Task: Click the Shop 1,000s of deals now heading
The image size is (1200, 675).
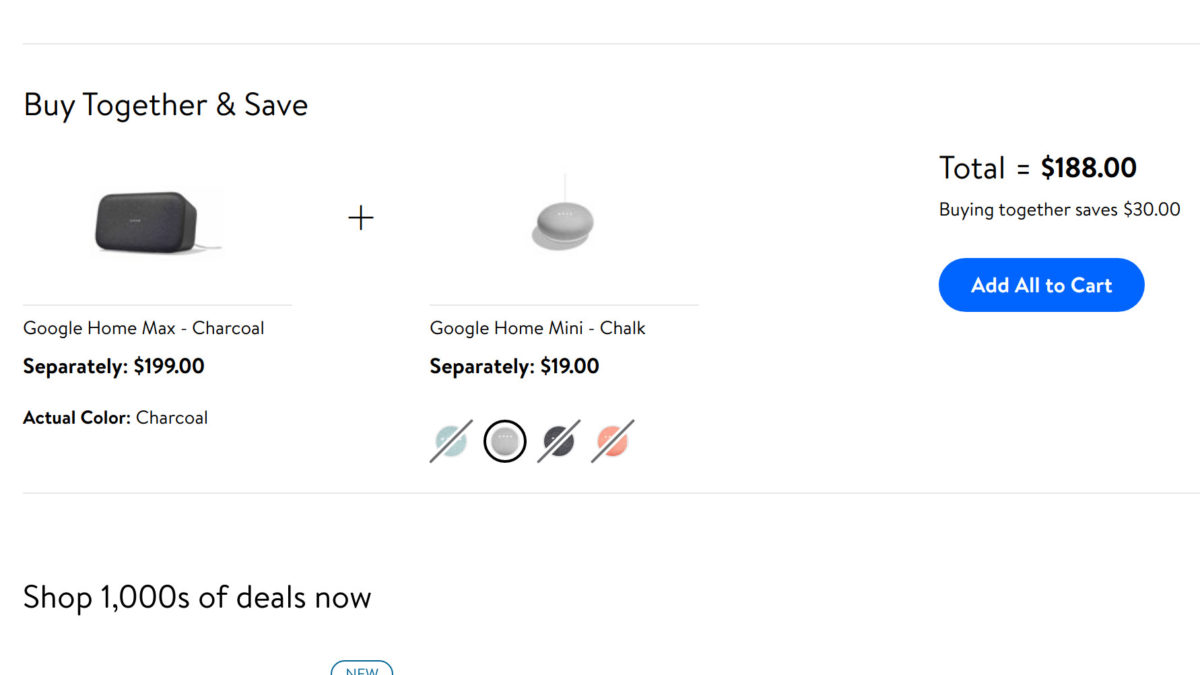Action: [x=197, y=597]
